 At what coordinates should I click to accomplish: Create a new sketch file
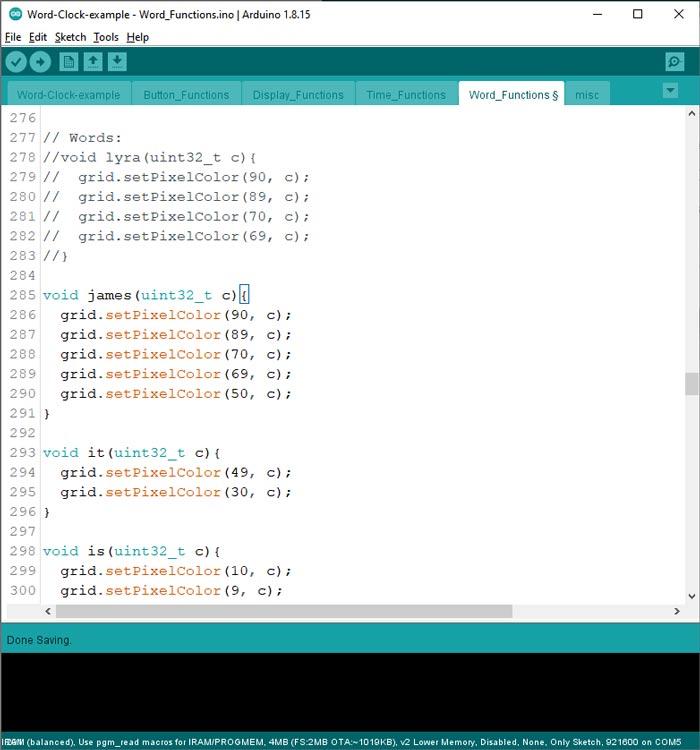point(68,62)
